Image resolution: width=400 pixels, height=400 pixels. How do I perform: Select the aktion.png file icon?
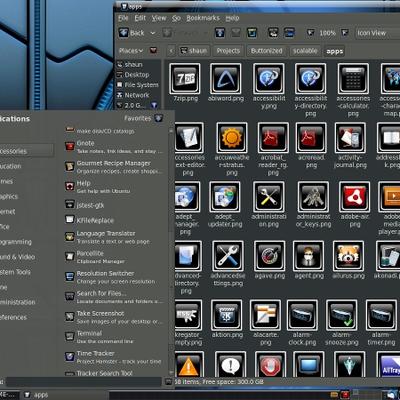point(226,315)
